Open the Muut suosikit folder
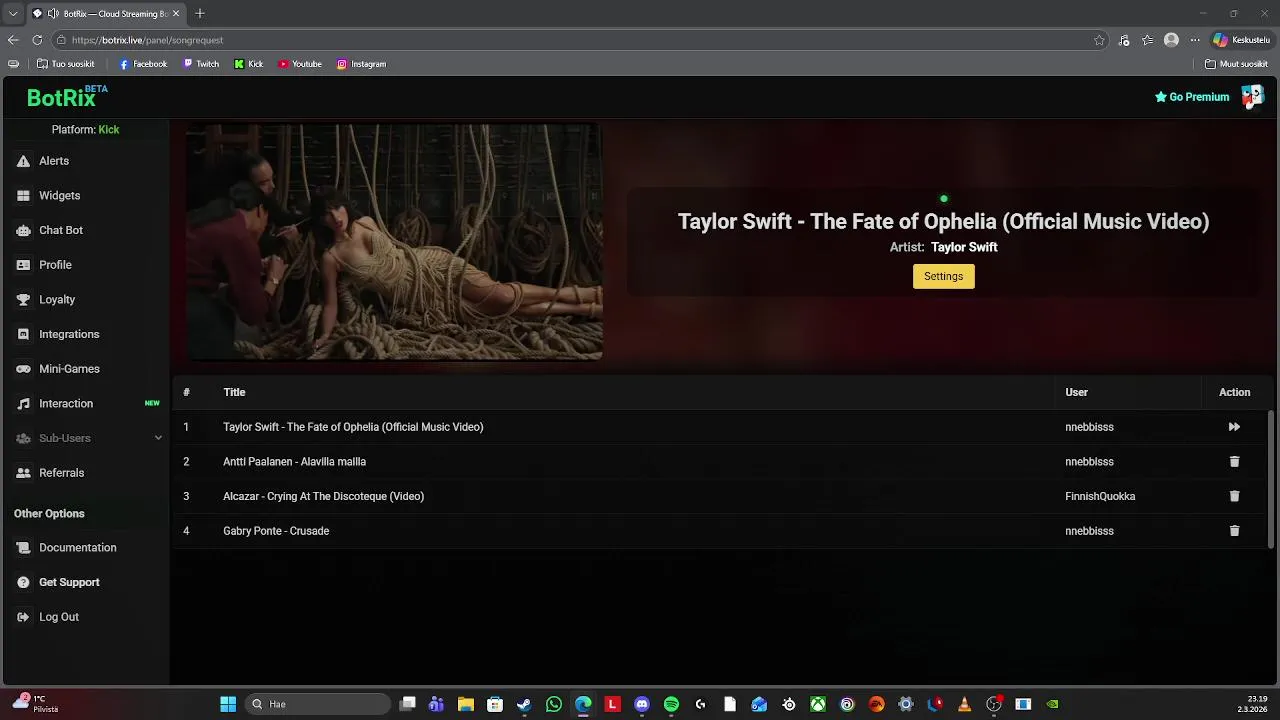This screenshot has height=720, width=1280. coord(1237,64)
